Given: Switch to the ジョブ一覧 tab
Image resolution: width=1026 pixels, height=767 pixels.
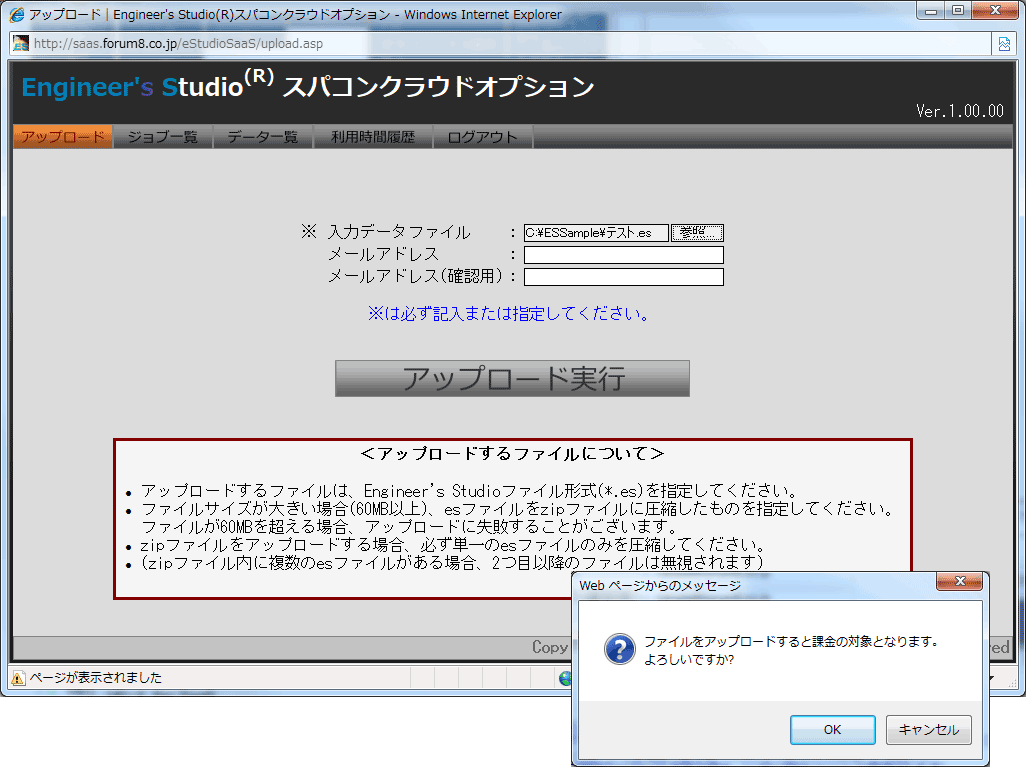Looking at the screenshot, I should (x=163, y=137).
